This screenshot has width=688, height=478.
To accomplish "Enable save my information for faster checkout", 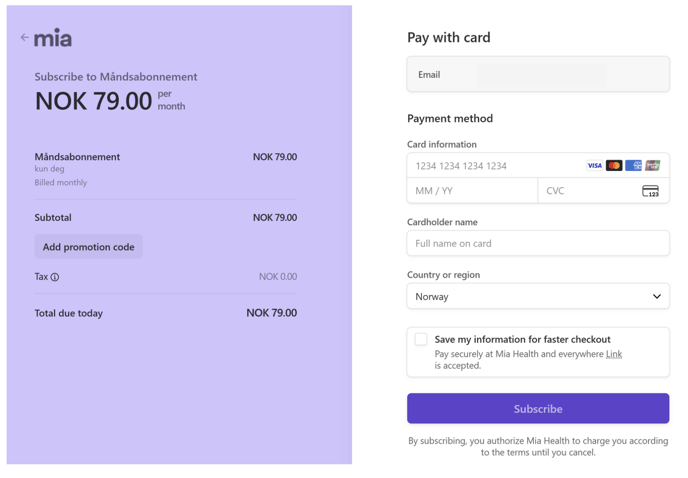I will (x=421, y=340).
